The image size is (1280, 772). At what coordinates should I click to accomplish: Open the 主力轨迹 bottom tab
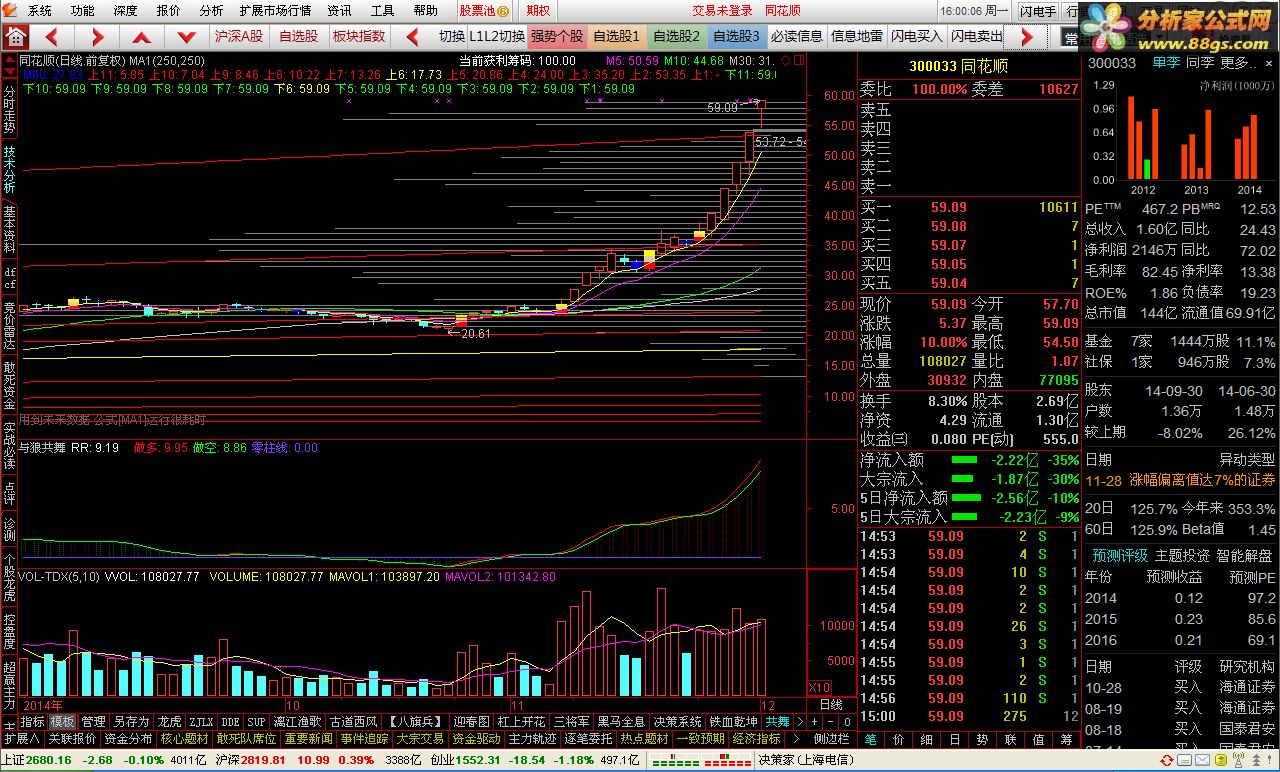pos(532,739)
